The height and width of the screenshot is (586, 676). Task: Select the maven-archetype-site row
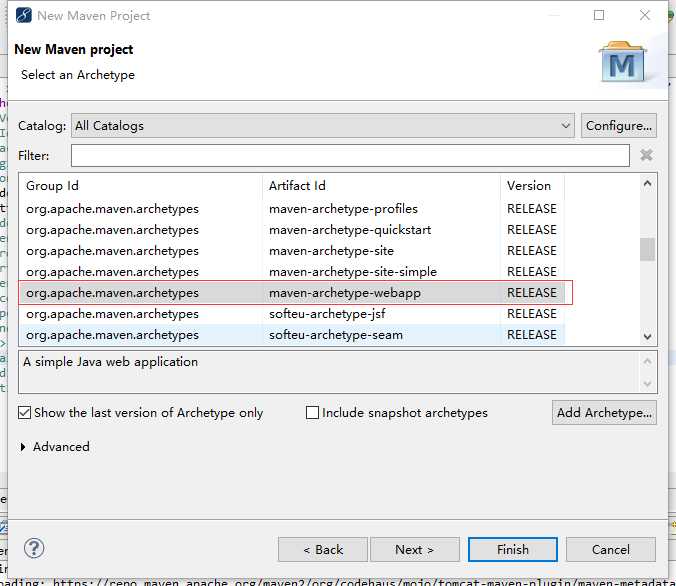(292, 251)
